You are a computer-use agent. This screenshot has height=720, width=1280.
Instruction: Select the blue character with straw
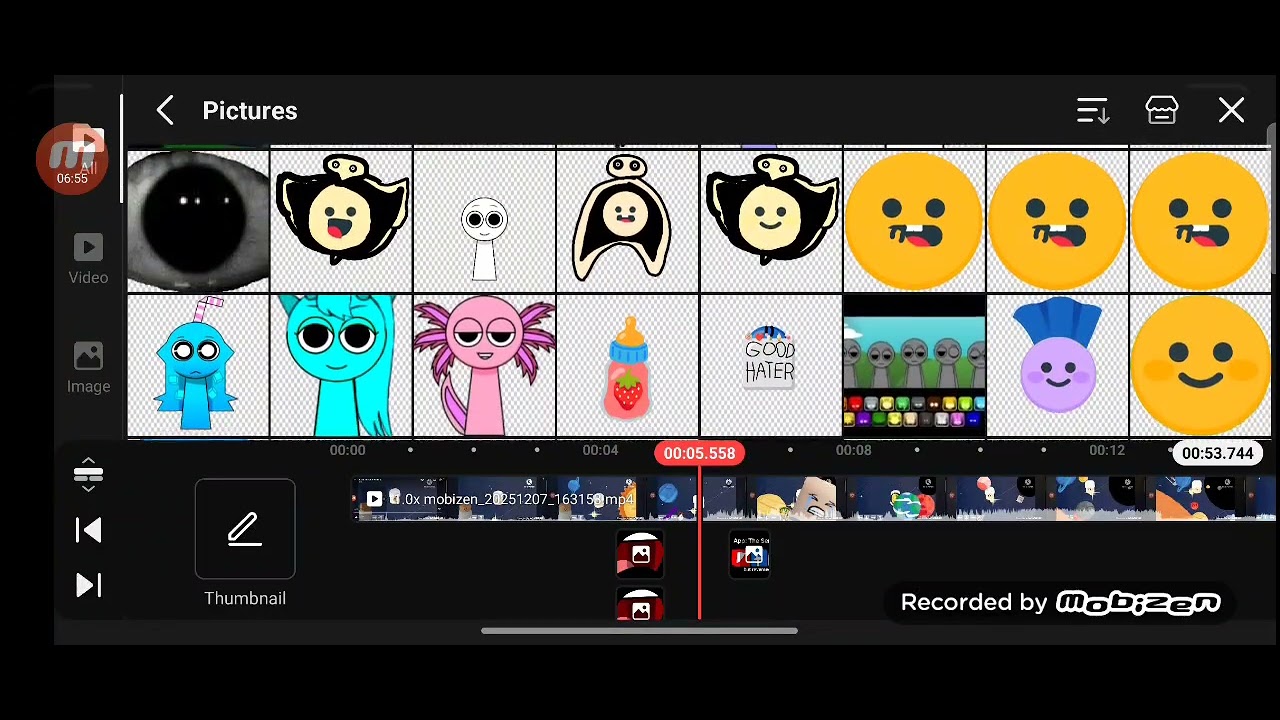point(198,366)
